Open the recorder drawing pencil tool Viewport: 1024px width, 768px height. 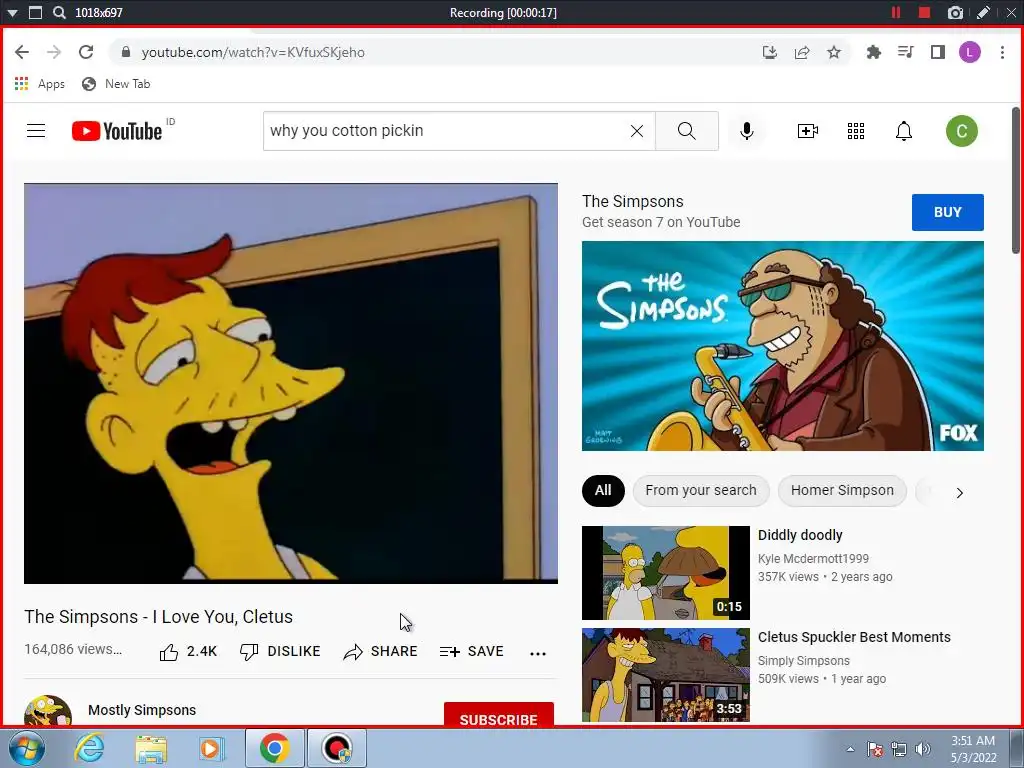(x=984, y=12)
